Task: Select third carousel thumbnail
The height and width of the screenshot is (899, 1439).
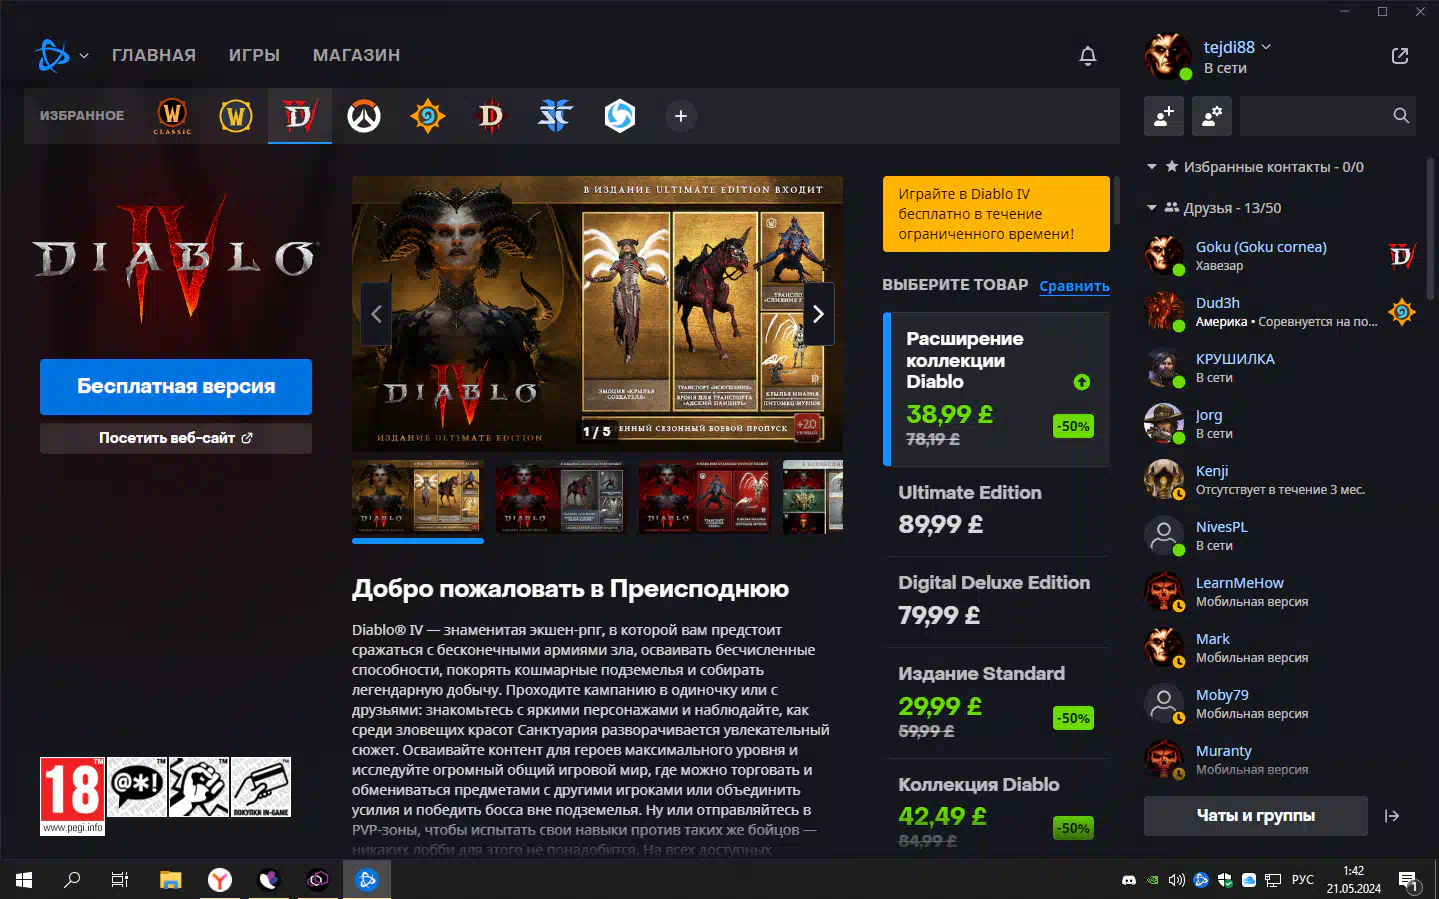Action: coord(704,497)
